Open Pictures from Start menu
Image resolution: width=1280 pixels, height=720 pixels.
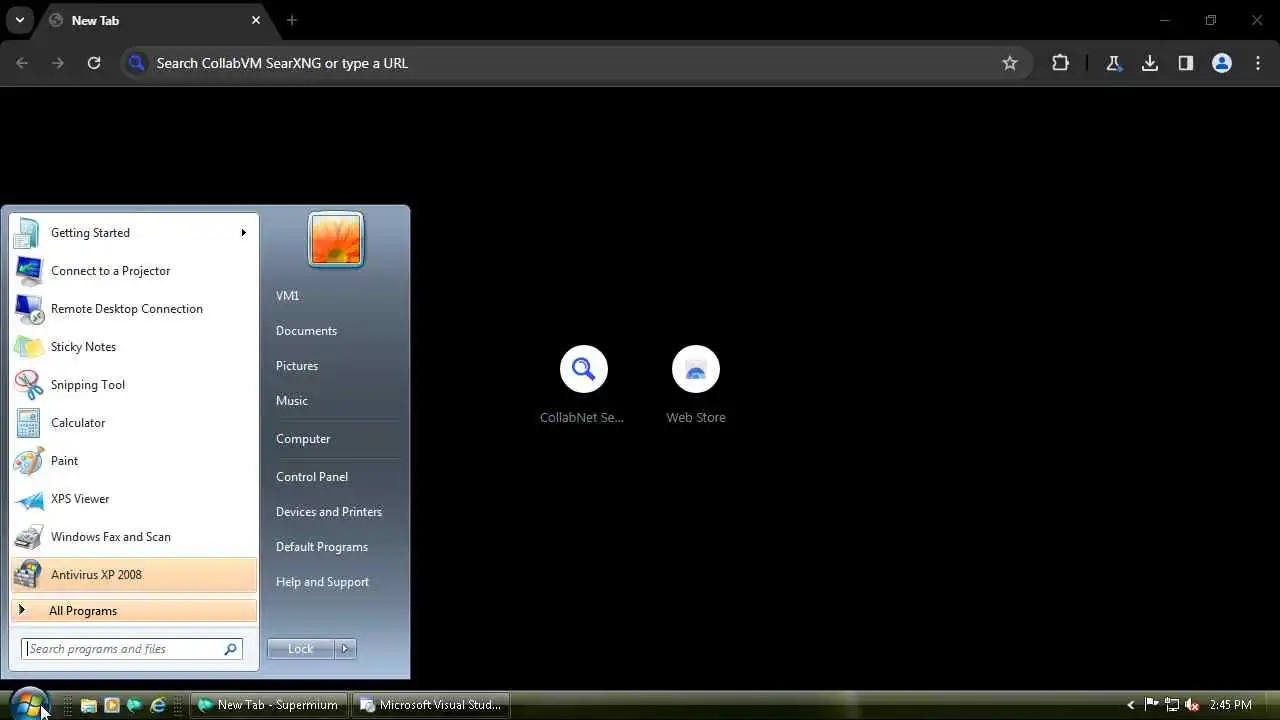pyautogui.click(x=297, y=366)
